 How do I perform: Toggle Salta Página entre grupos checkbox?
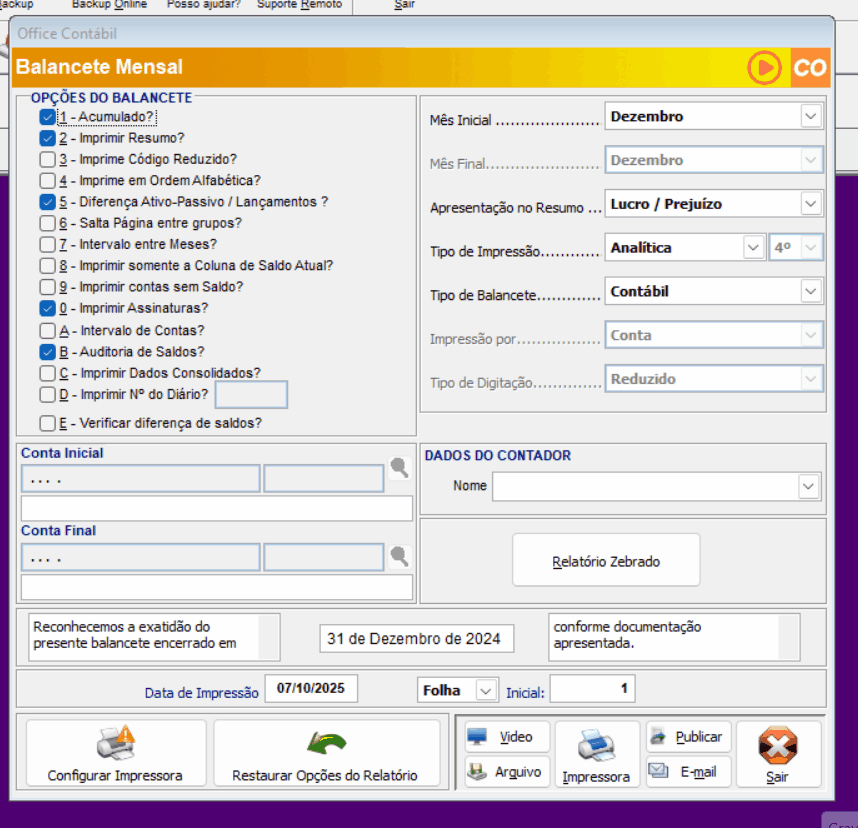tap(47, 223)
